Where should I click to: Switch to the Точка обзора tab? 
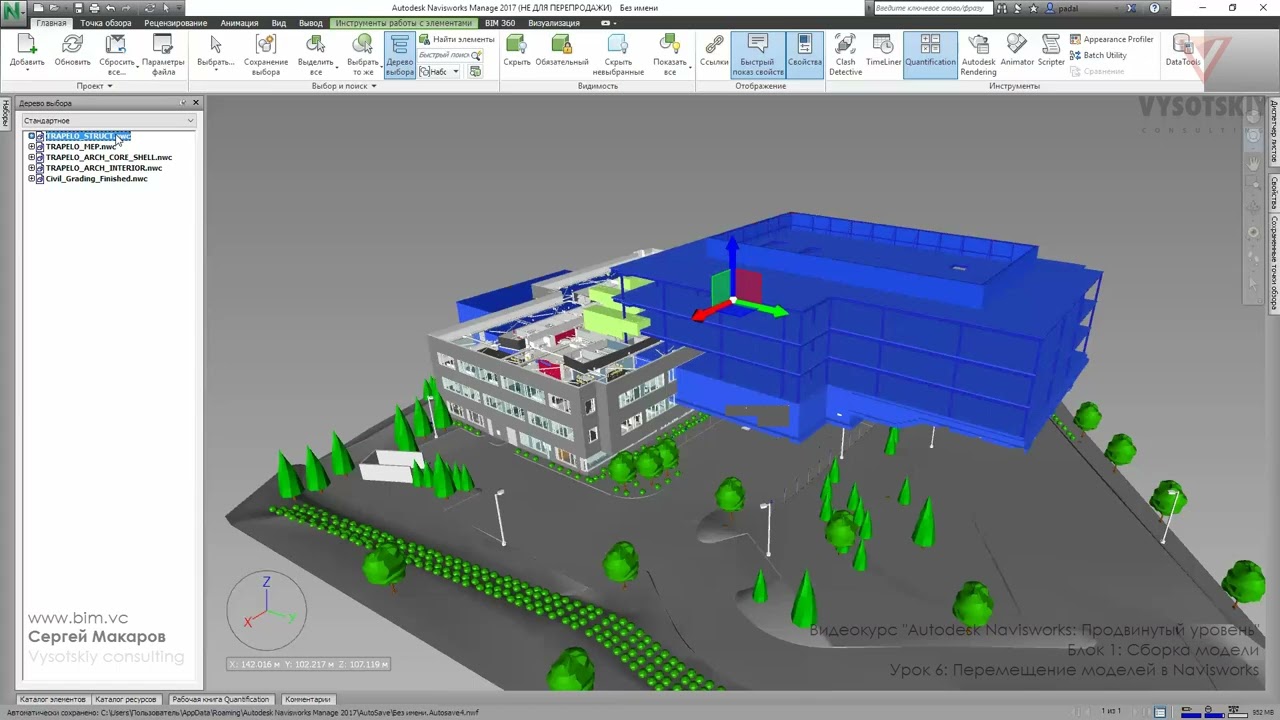coord(105,23)
